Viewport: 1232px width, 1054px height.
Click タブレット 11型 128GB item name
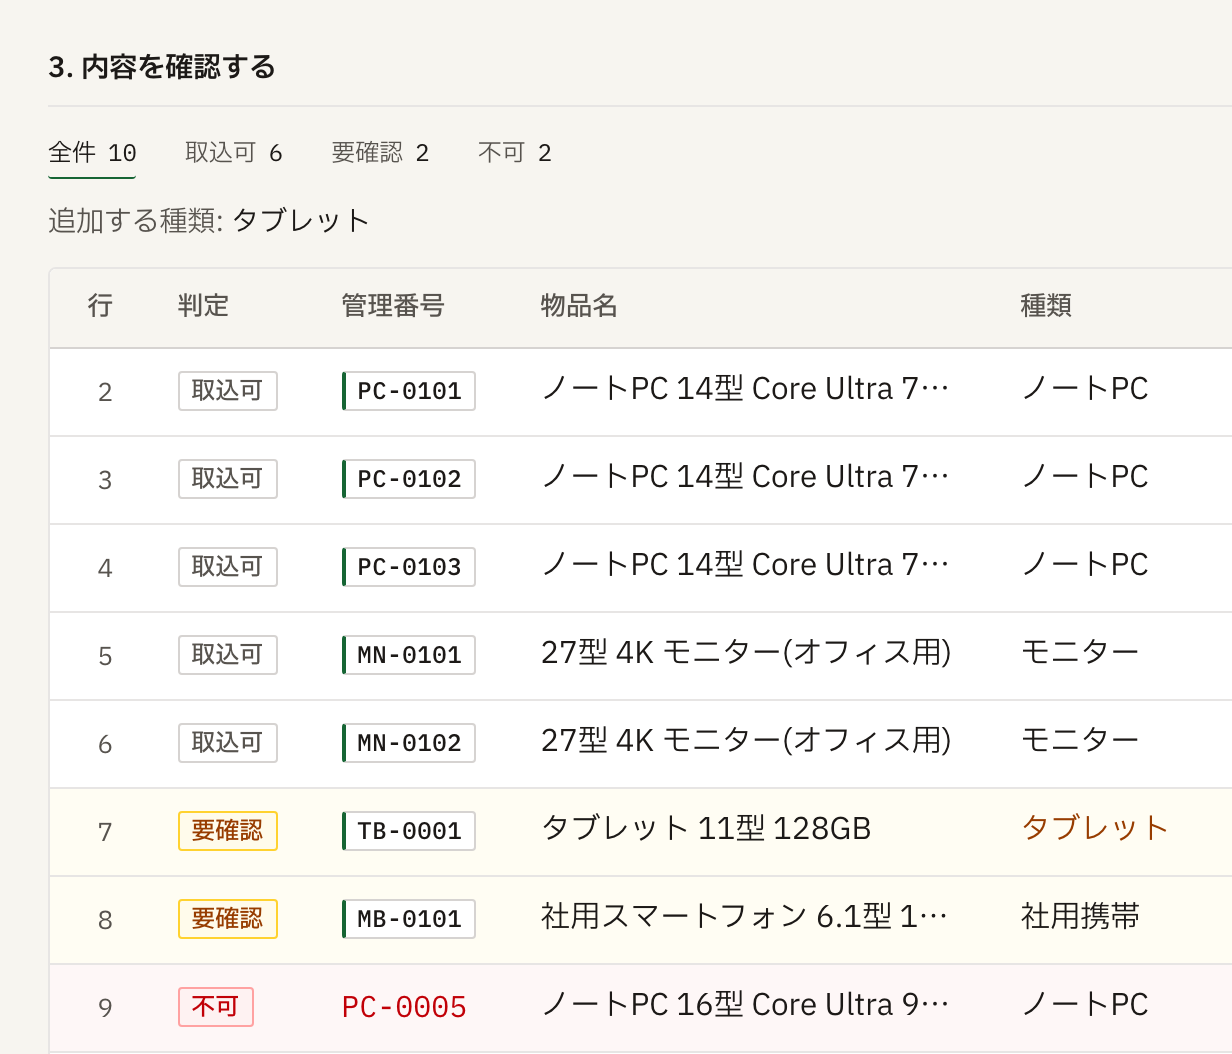point(706,829)
